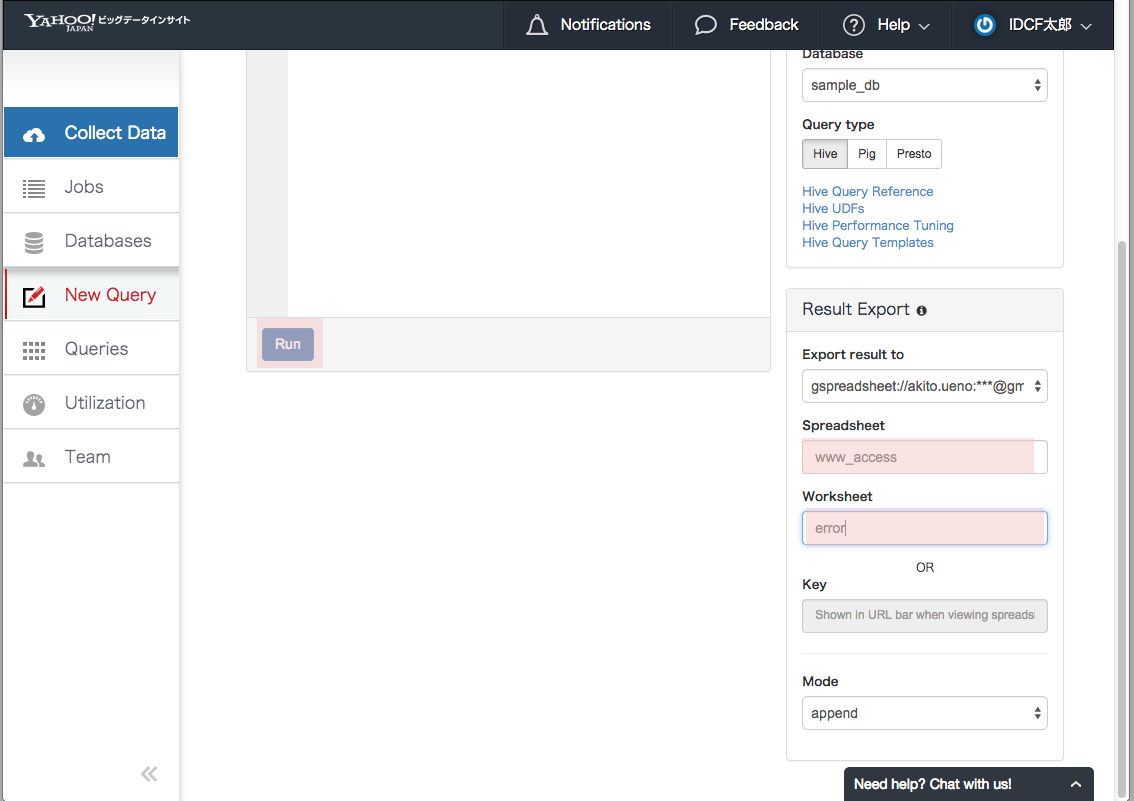1134x801 pixels.
Task: Click the IDCF太郎 account power icon
Action: 984,25
